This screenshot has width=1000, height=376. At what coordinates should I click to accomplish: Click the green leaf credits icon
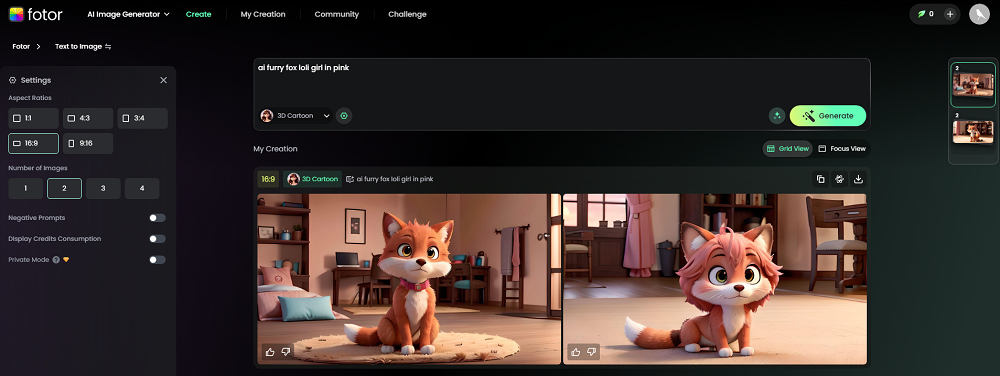921,14
